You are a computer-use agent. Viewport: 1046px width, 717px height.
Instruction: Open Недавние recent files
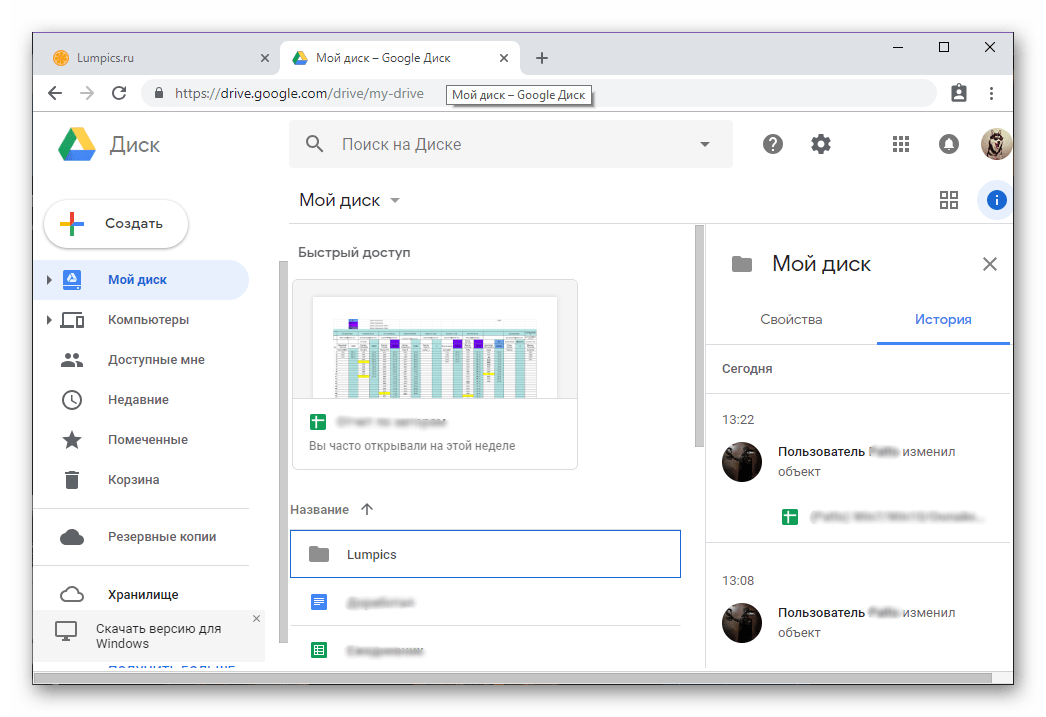138,400
